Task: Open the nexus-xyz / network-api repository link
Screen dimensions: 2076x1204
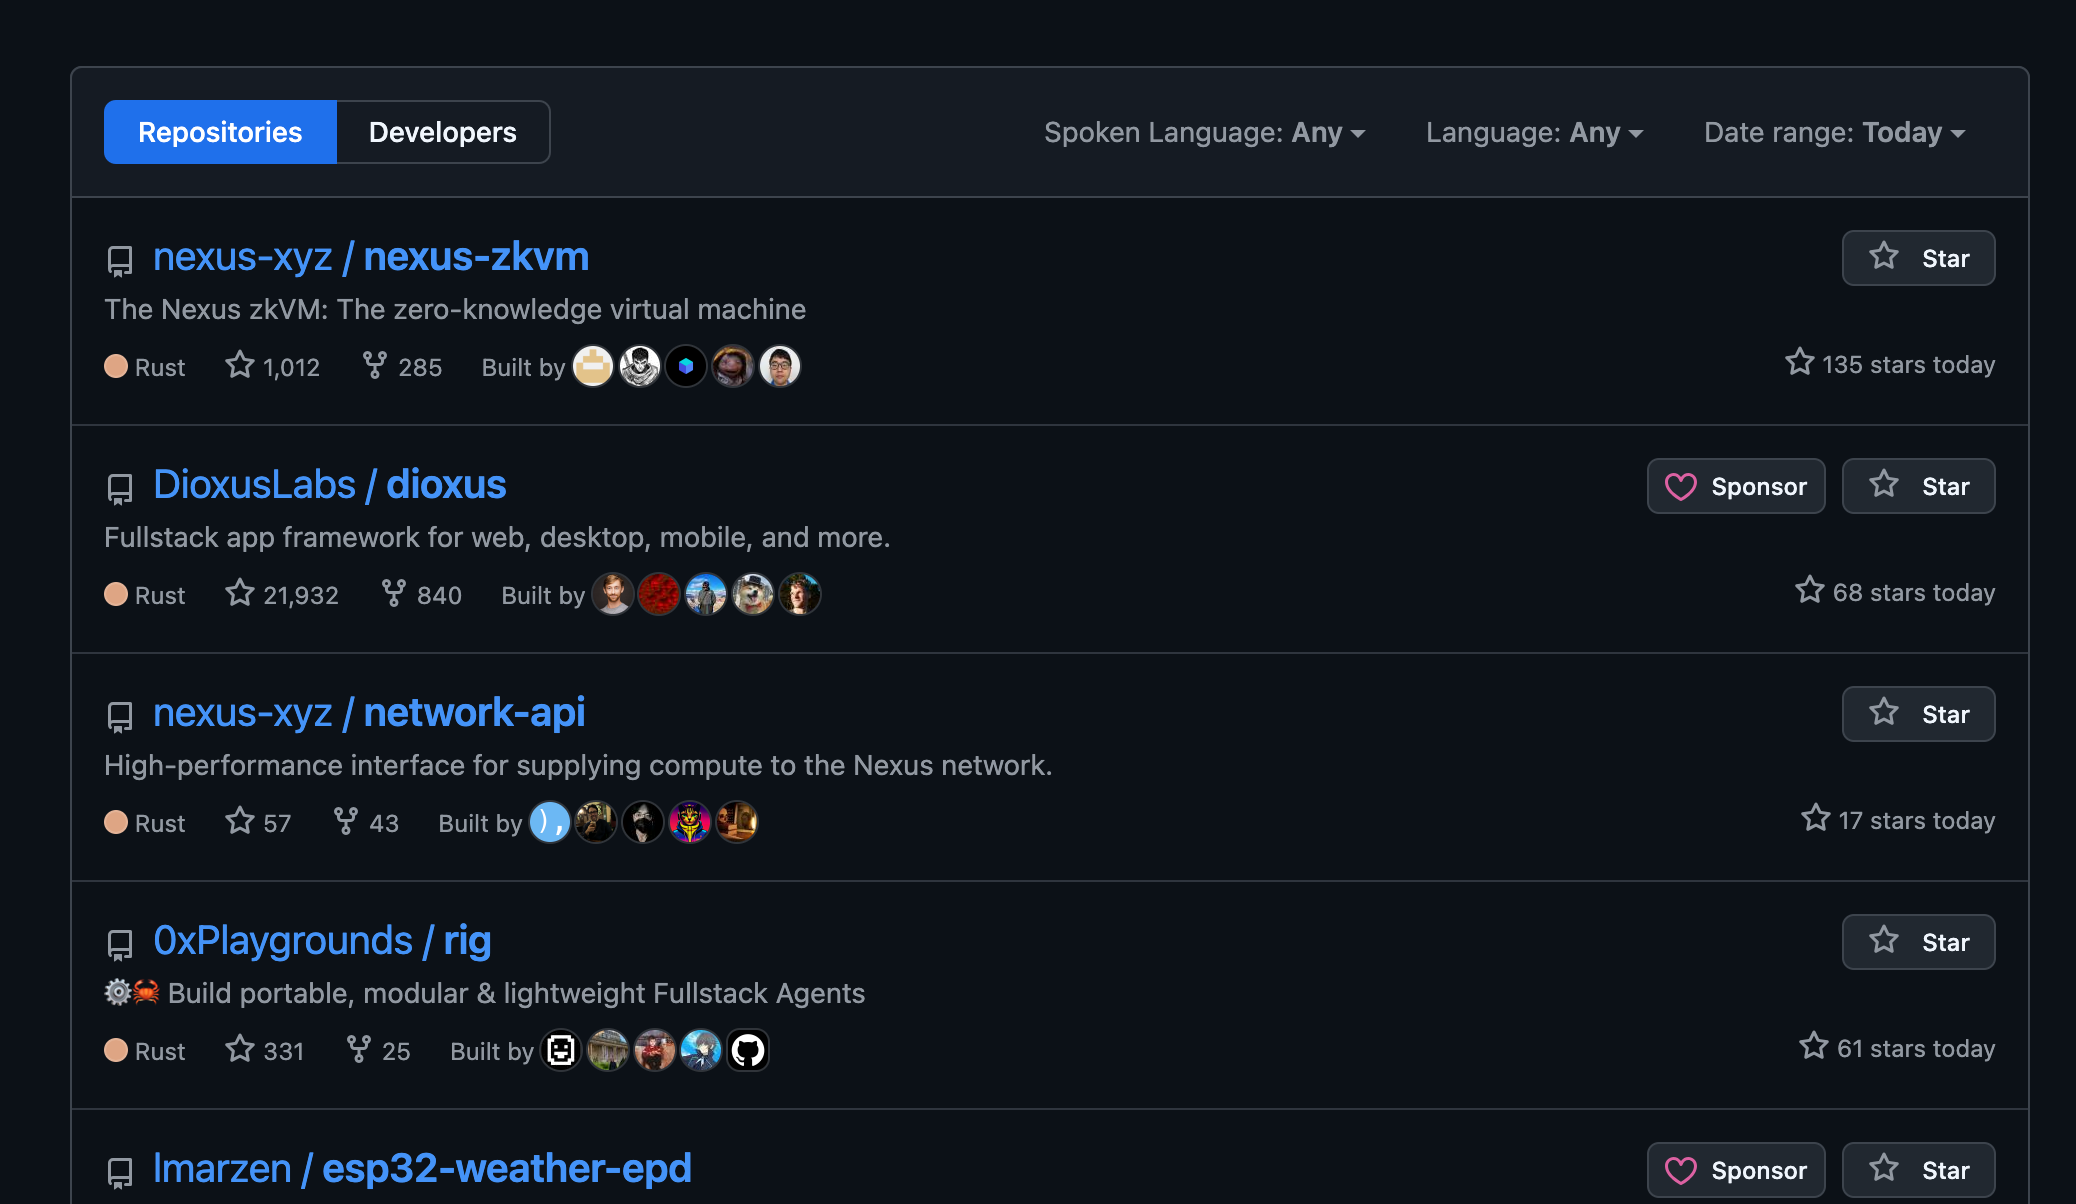Action: 369,713
